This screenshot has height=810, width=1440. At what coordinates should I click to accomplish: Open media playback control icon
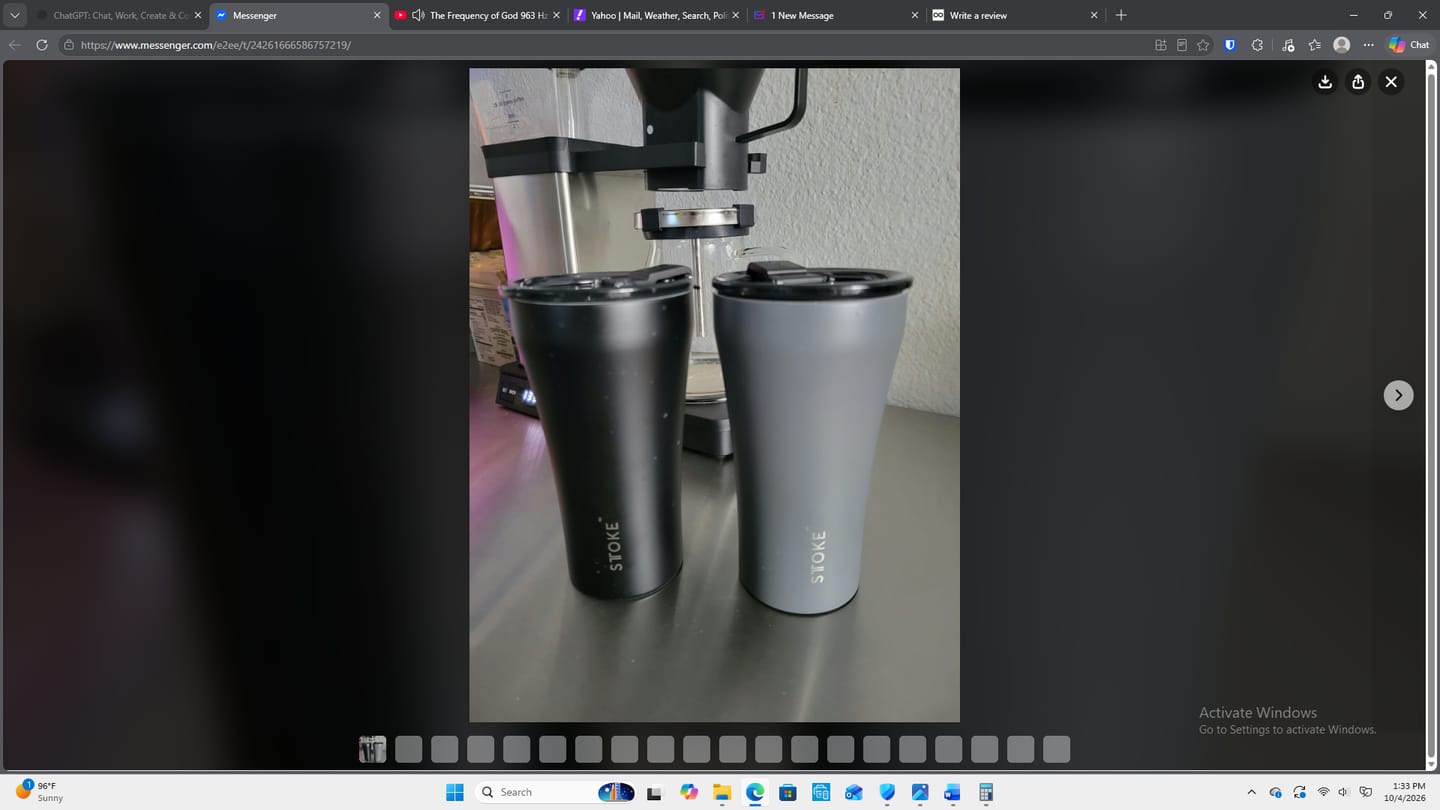[1288, 45]
